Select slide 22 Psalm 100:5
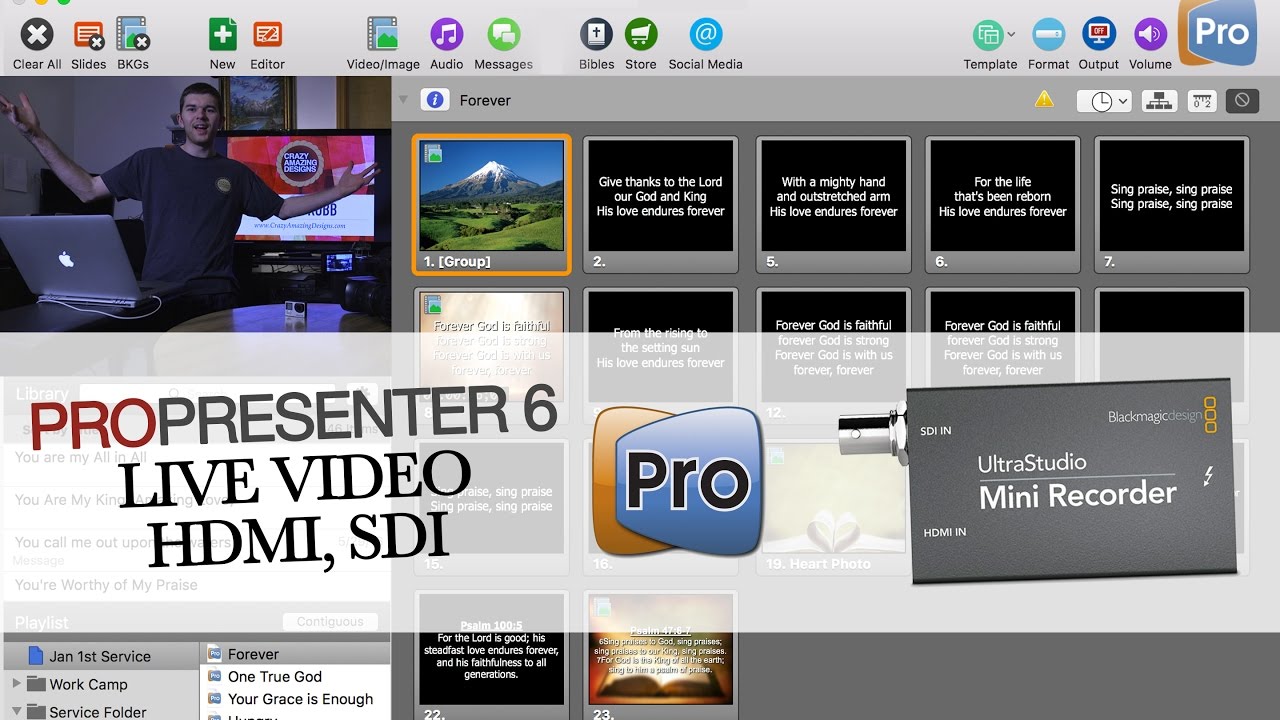 tap(492, 656)
